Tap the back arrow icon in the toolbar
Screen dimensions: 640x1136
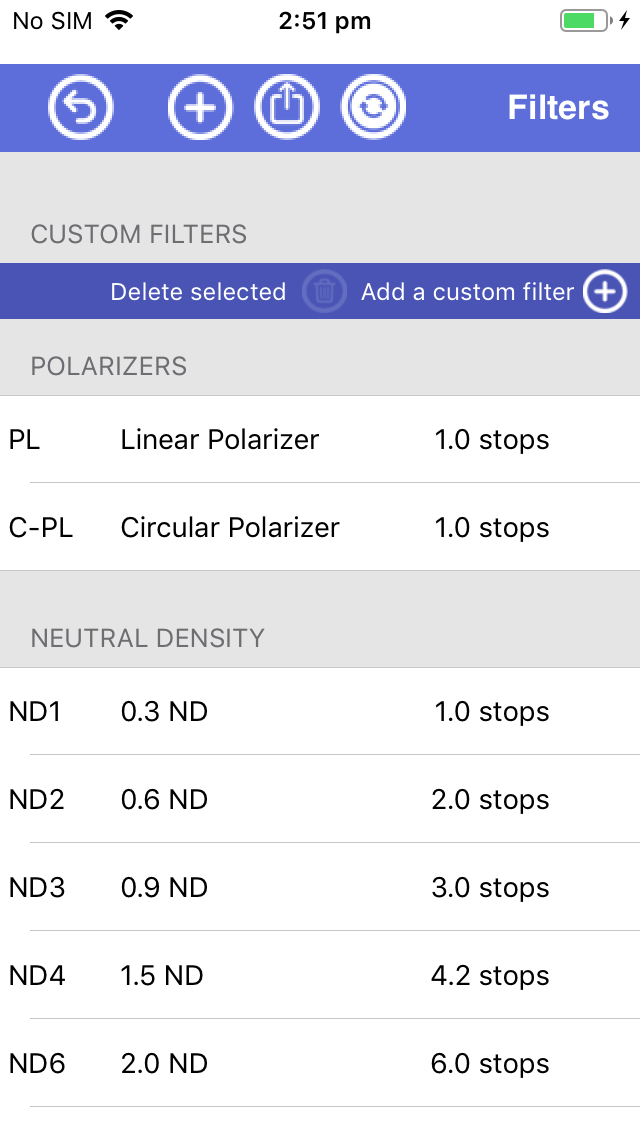pyautogui.click(x=80, y=107)
